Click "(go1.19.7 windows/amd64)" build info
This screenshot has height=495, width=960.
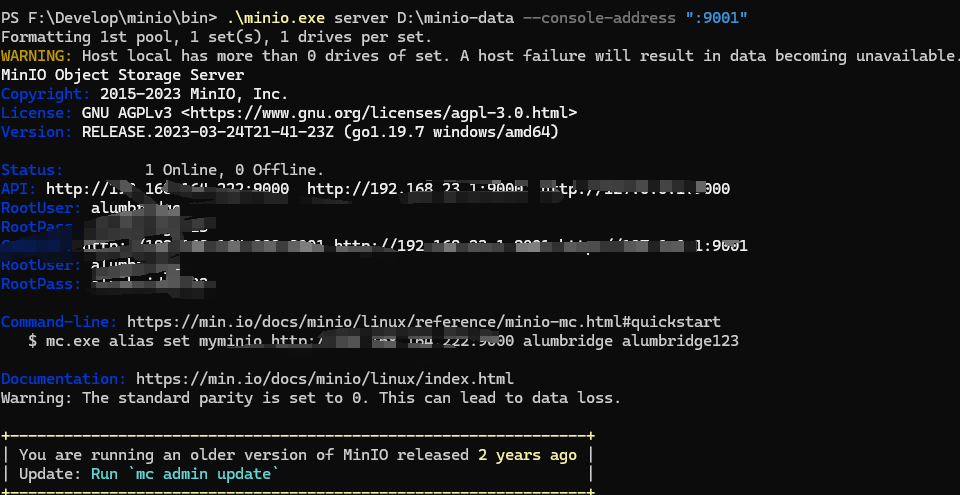[451, 132]
